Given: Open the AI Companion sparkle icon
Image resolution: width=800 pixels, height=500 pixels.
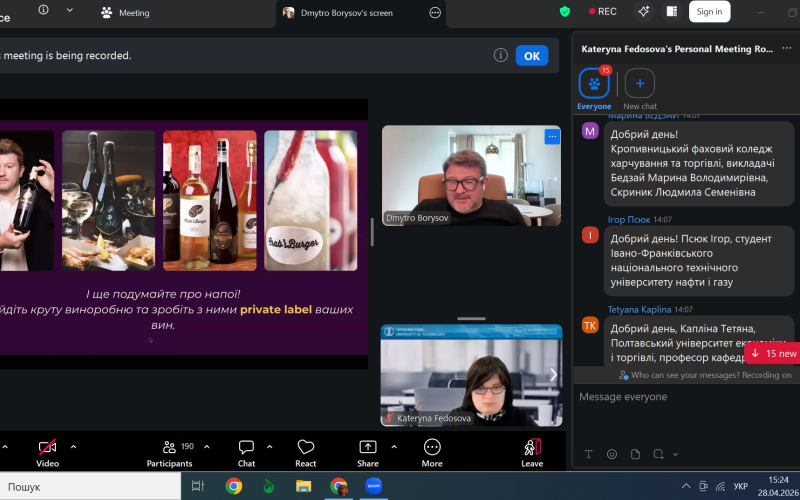Looking at the screenshot, I should point(644,12).
